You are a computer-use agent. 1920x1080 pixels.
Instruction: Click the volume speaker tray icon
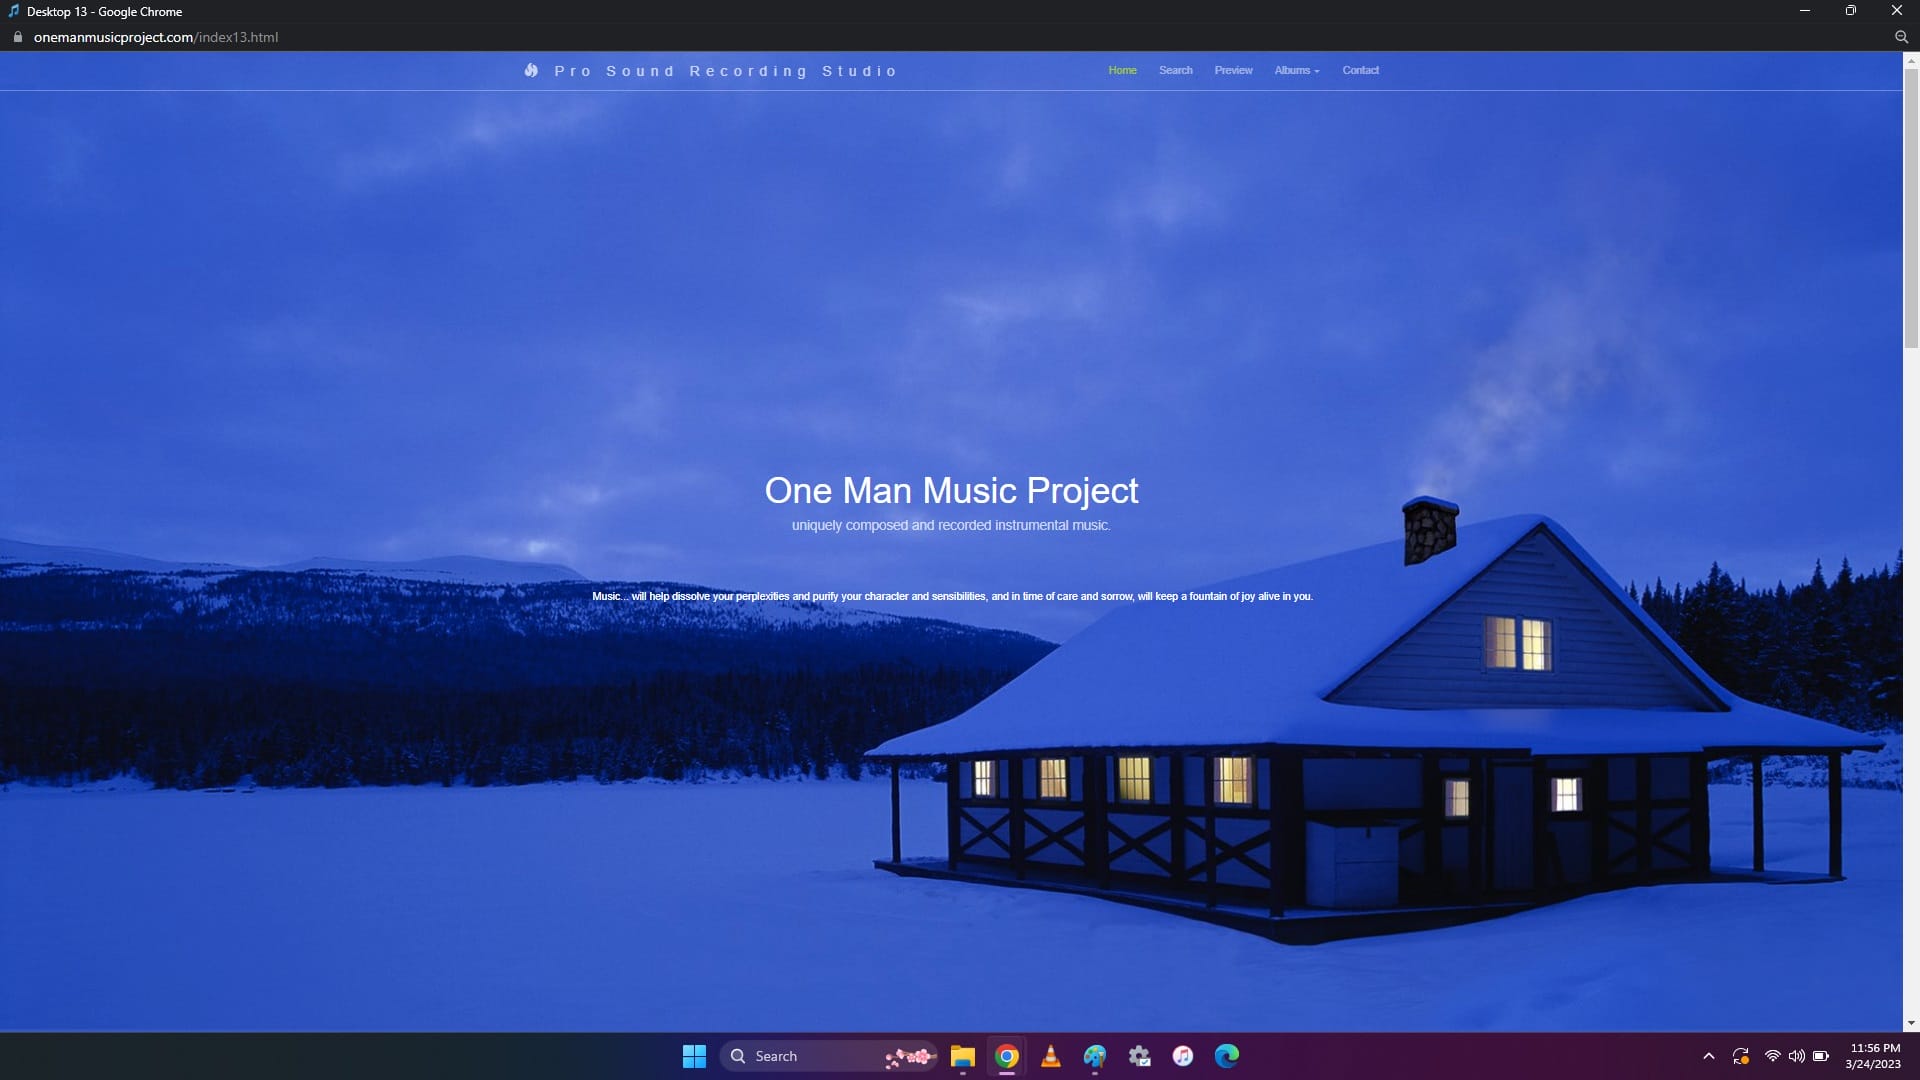(x=1796, y=1056)
